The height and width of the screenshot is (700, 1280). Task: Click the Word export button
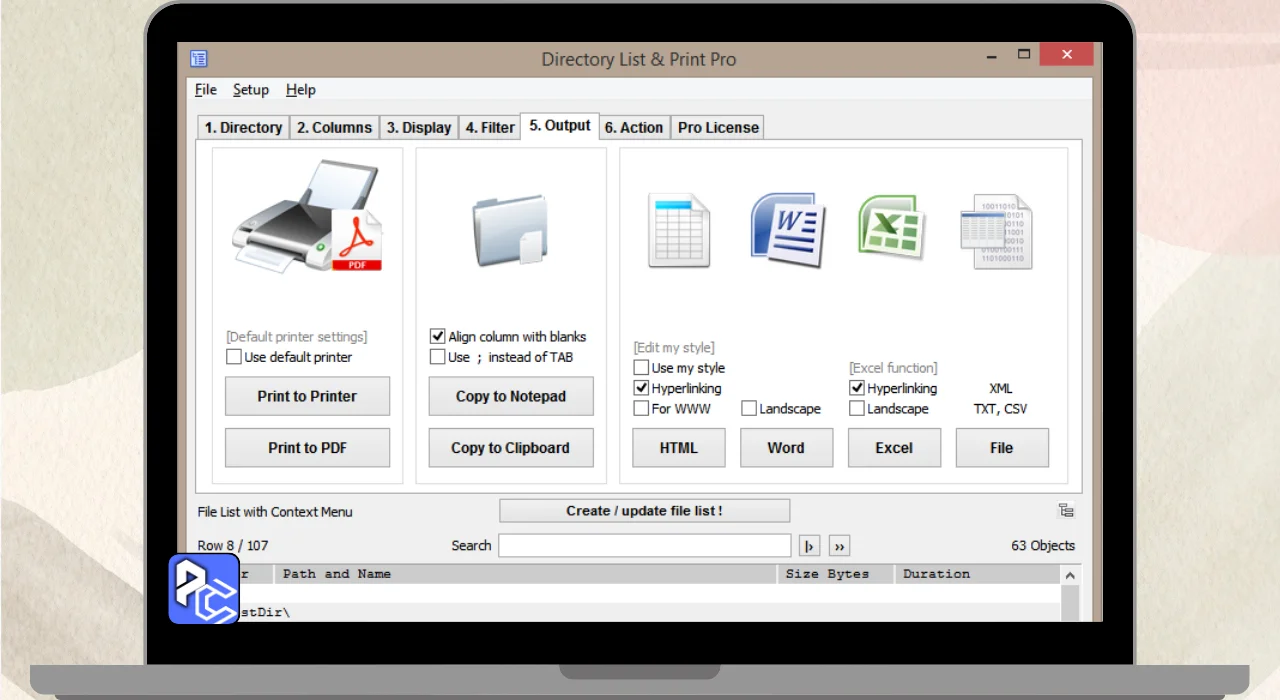pos(786,448)
